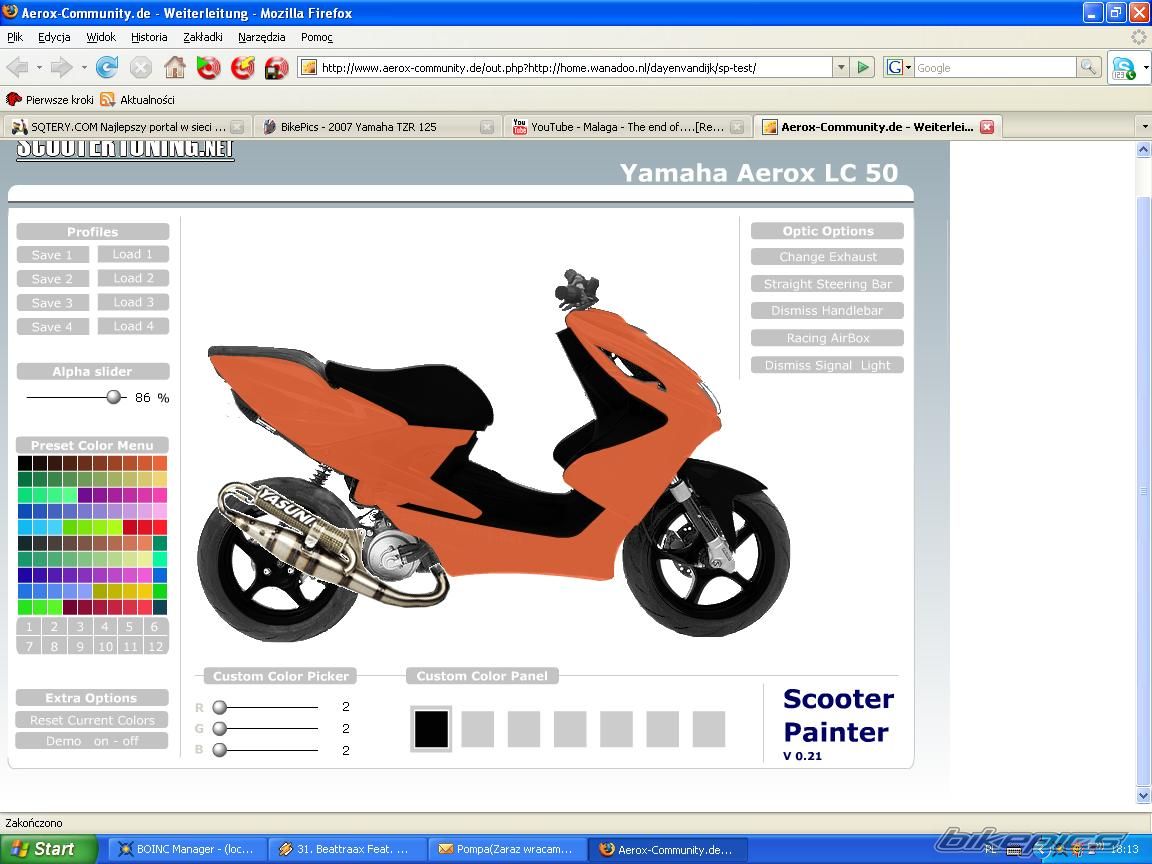The width and height of the screenshot is (1152, 864).
Task: Toggle the Dismiss Signal Light option
Action: [827, 365]
